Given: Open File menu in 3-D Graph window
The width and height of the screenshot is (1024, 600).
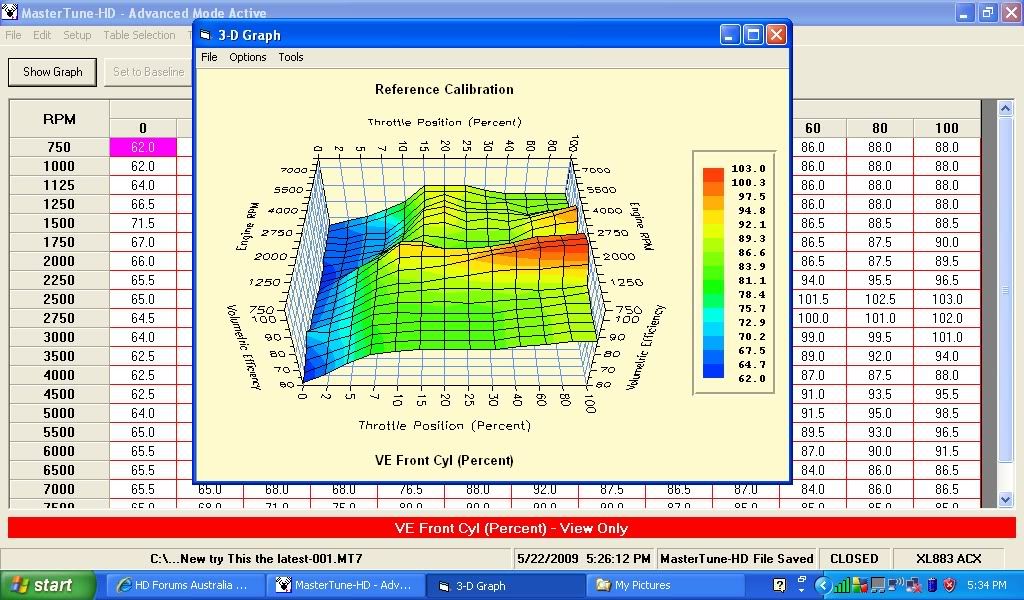Looking at the screenshot, I should point(209,57).
